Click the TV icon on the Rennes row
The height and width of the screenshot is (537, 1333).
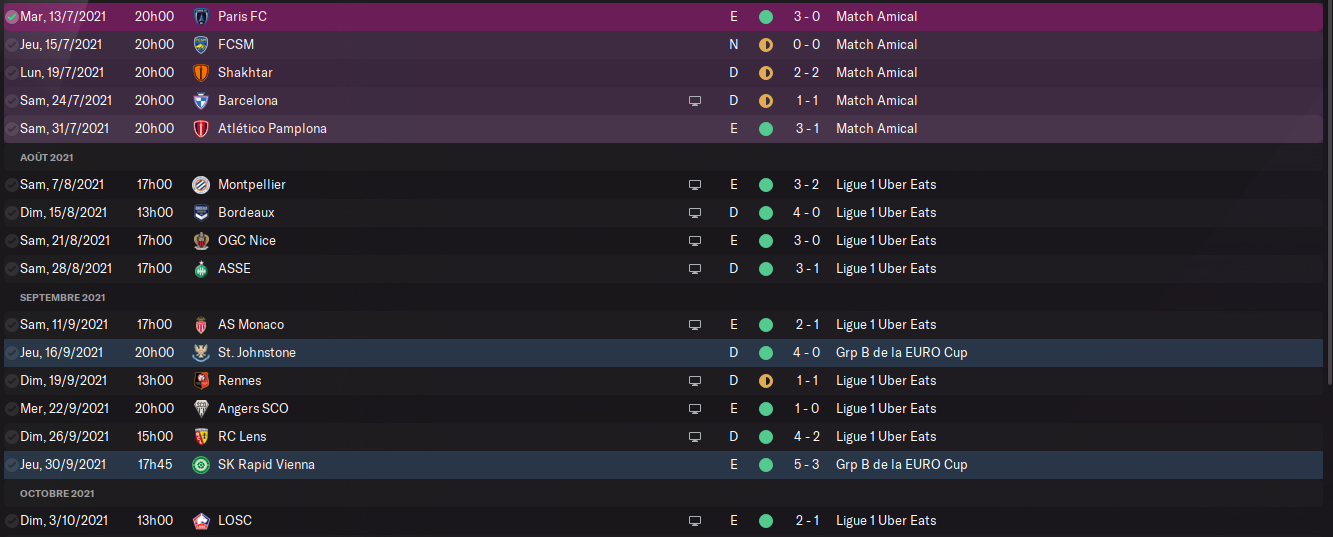tap(695, 381)
